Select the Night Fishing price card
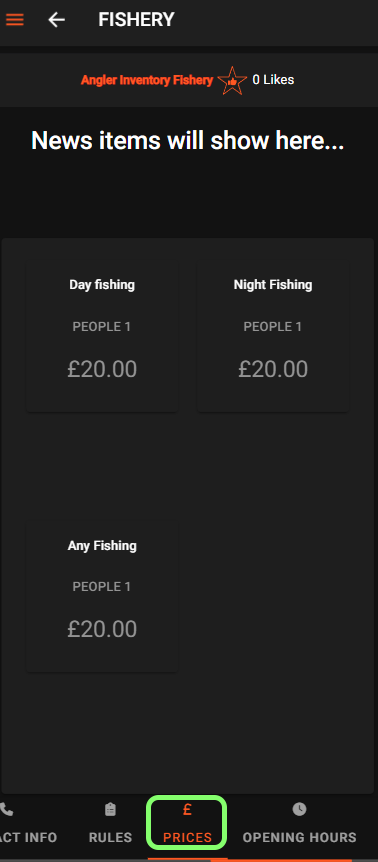378x862 pixels. 273,337
